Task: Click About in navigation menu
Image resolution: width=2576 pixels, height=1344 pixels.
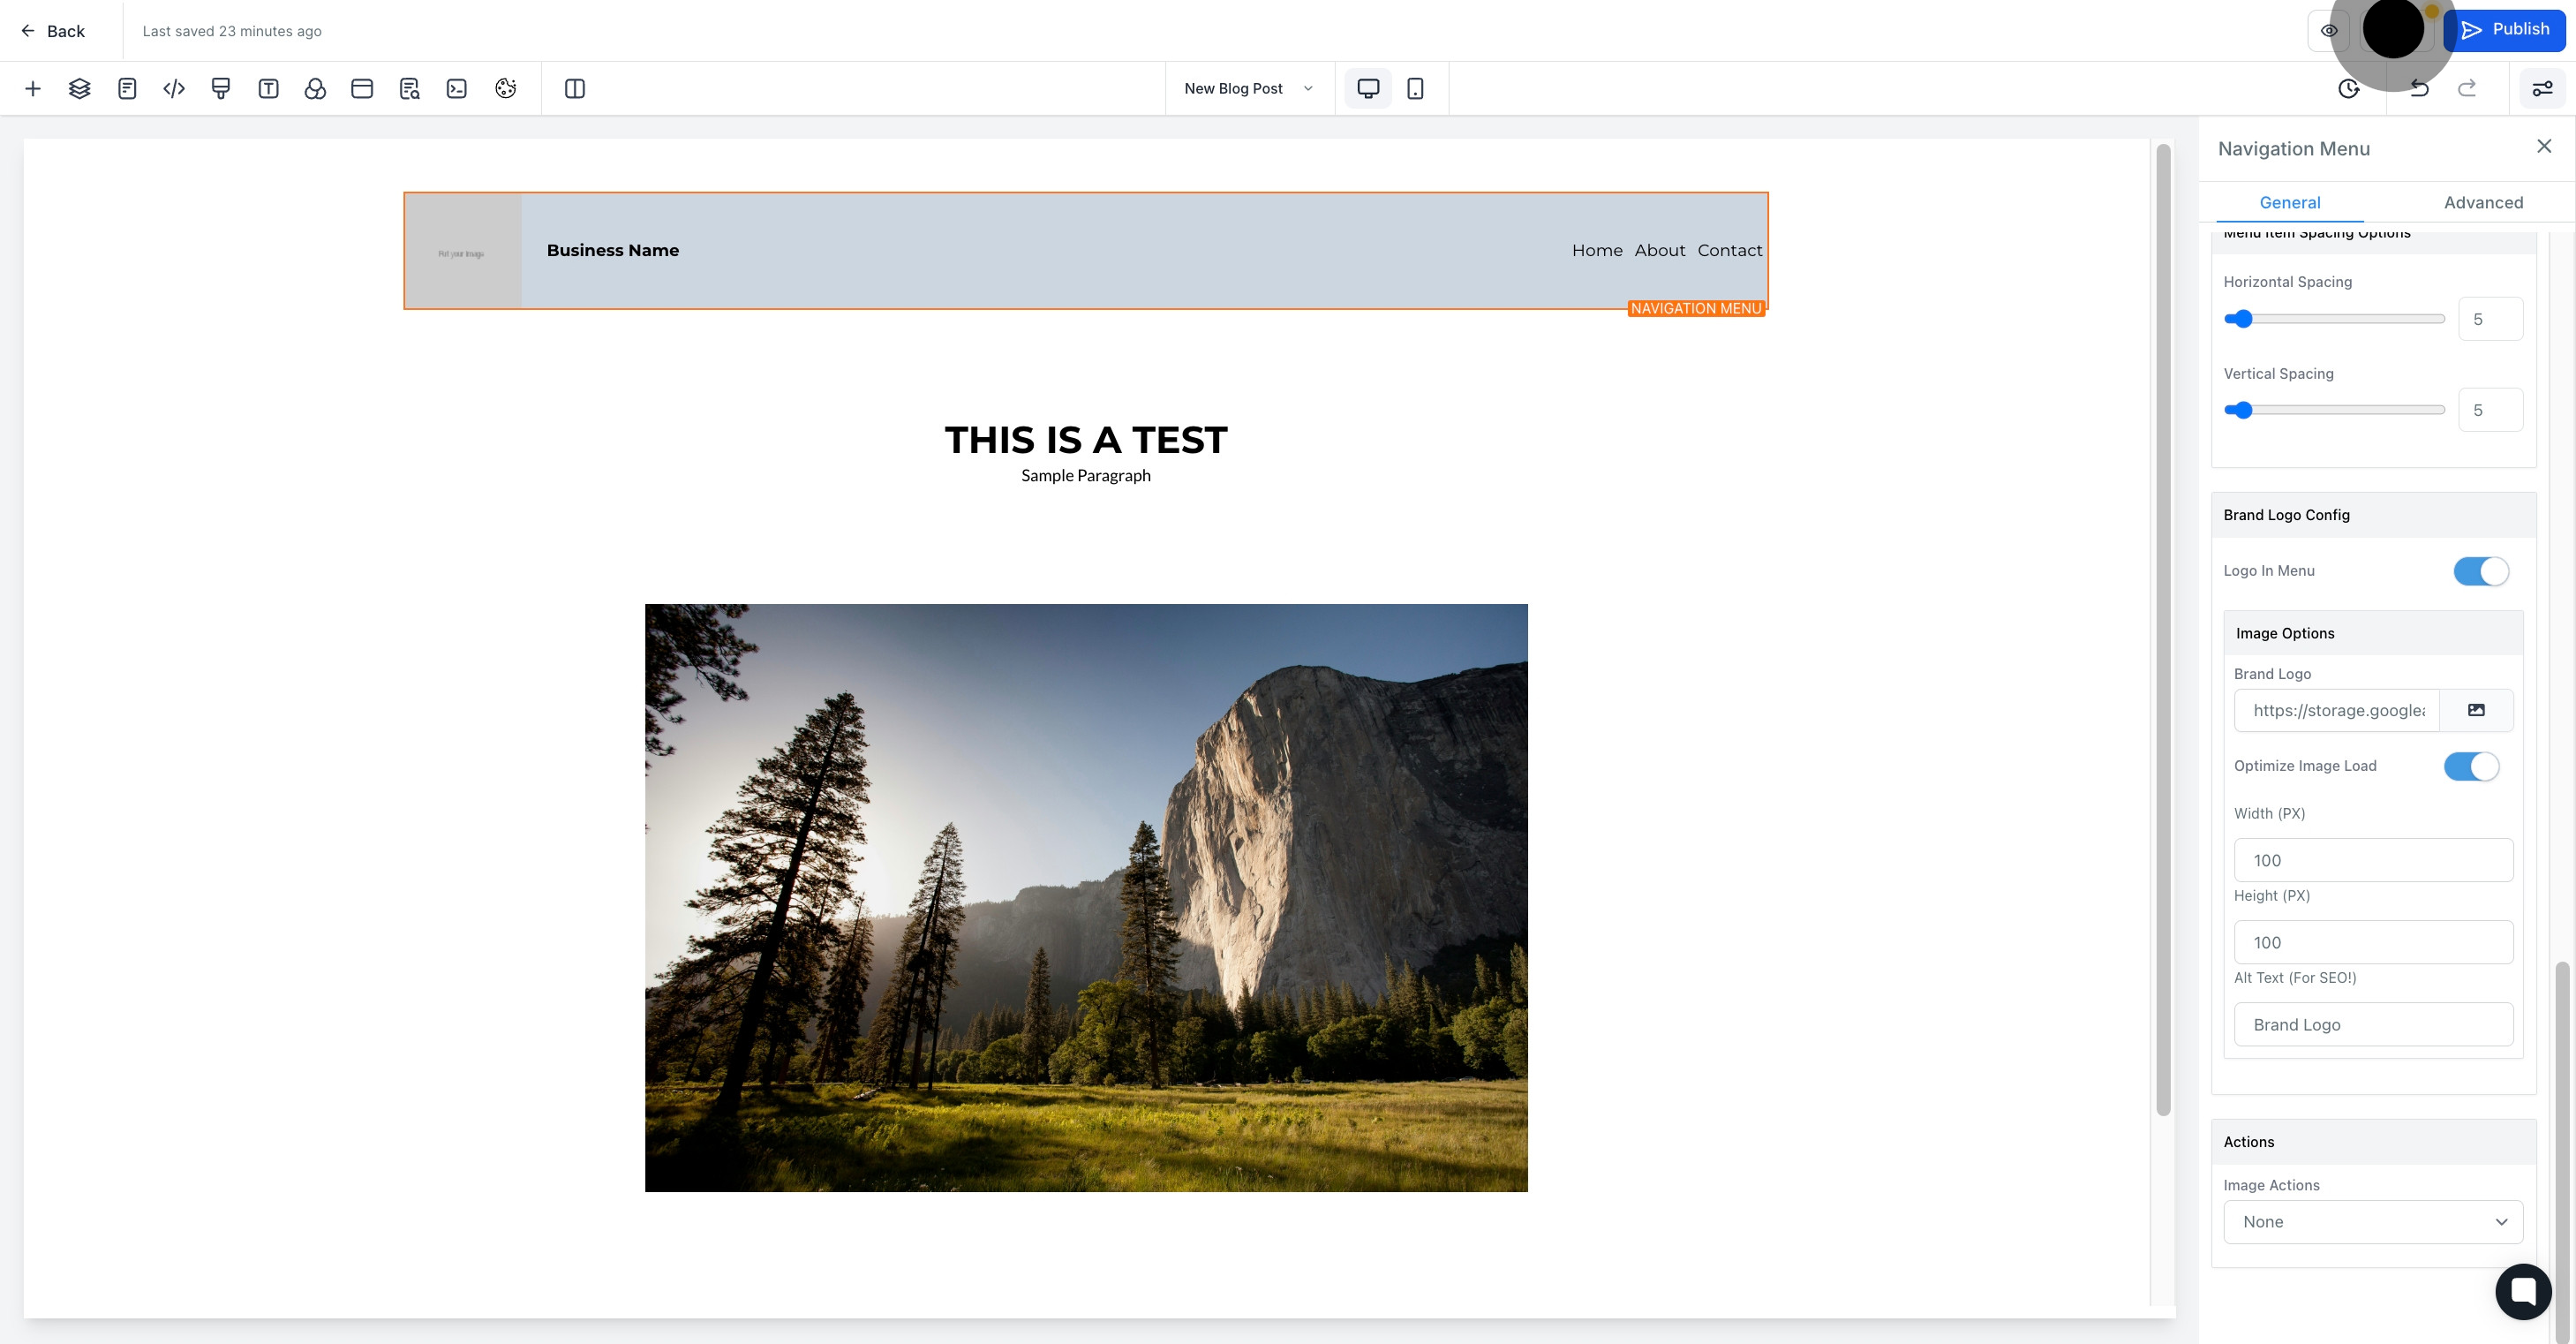Action: tap(1660, 250)
